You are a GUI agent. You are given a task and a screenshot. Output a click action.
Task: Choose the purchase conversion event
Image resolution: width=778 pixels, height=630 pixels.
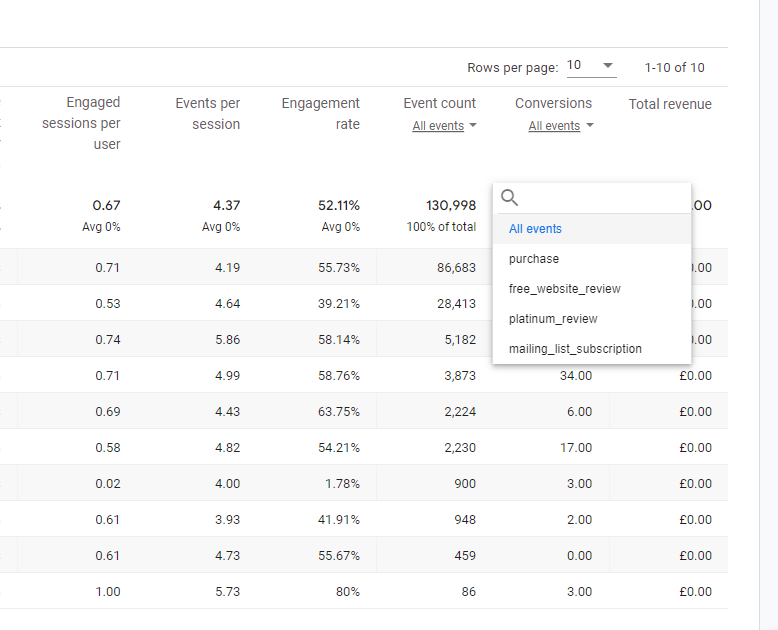[x=534, y=259]
